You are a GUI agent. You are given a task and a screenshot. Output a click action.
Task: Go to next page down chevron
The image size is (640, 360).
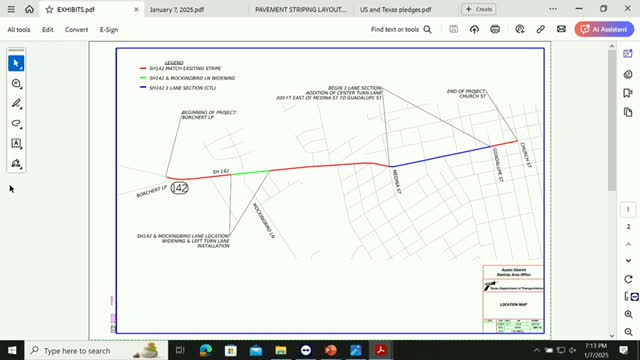(628, 260)
